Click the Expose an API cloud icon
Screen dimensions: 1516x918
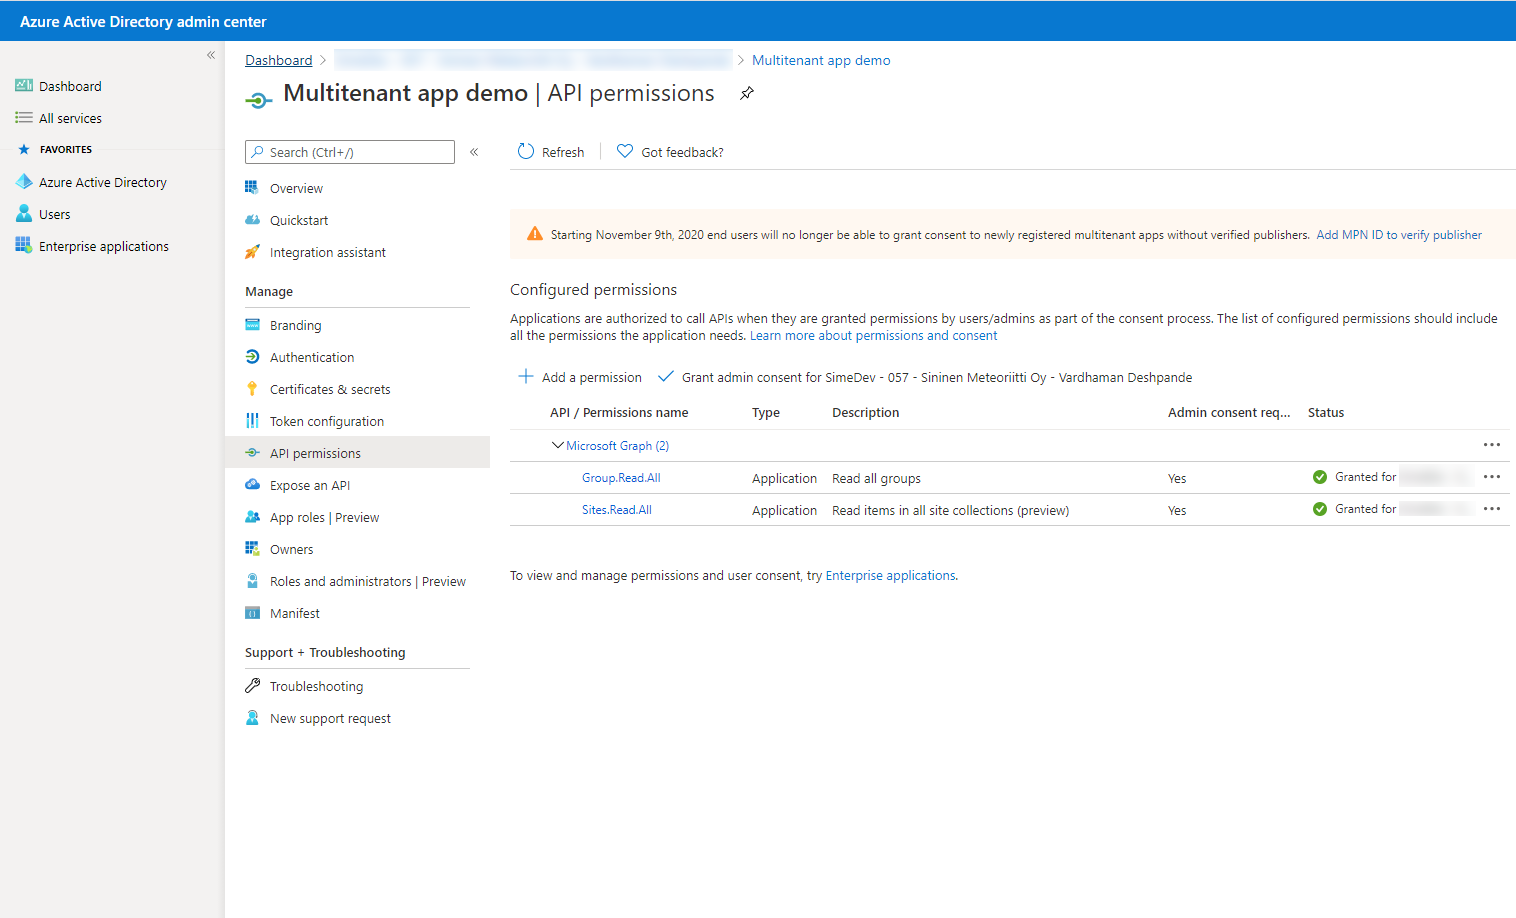tap(252, 485)
